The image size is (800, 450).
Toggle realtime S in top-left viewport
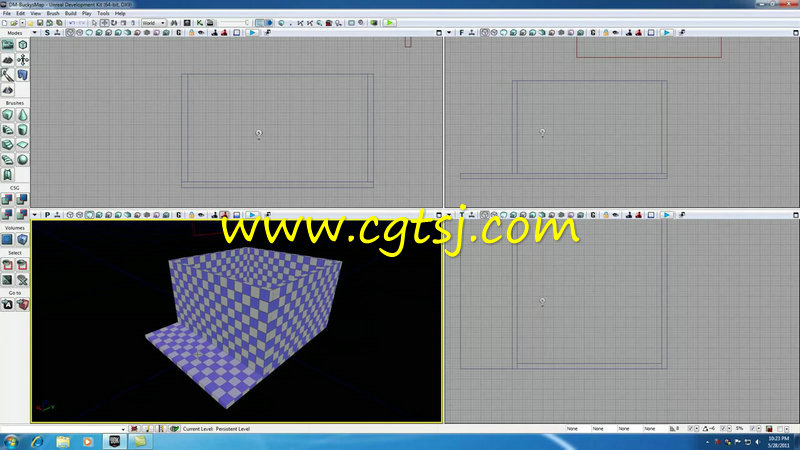pos(47,33)
